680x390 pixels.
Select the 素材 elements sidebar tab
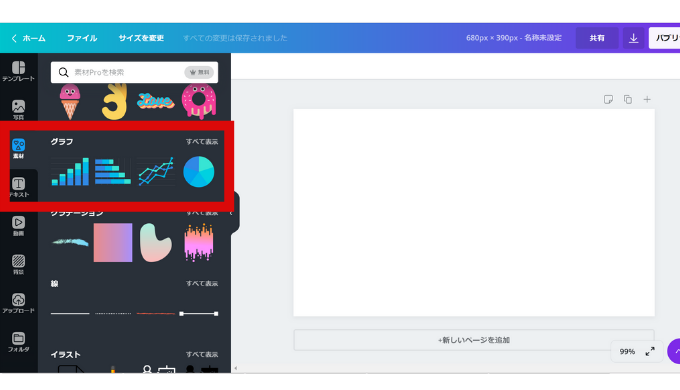18,148
